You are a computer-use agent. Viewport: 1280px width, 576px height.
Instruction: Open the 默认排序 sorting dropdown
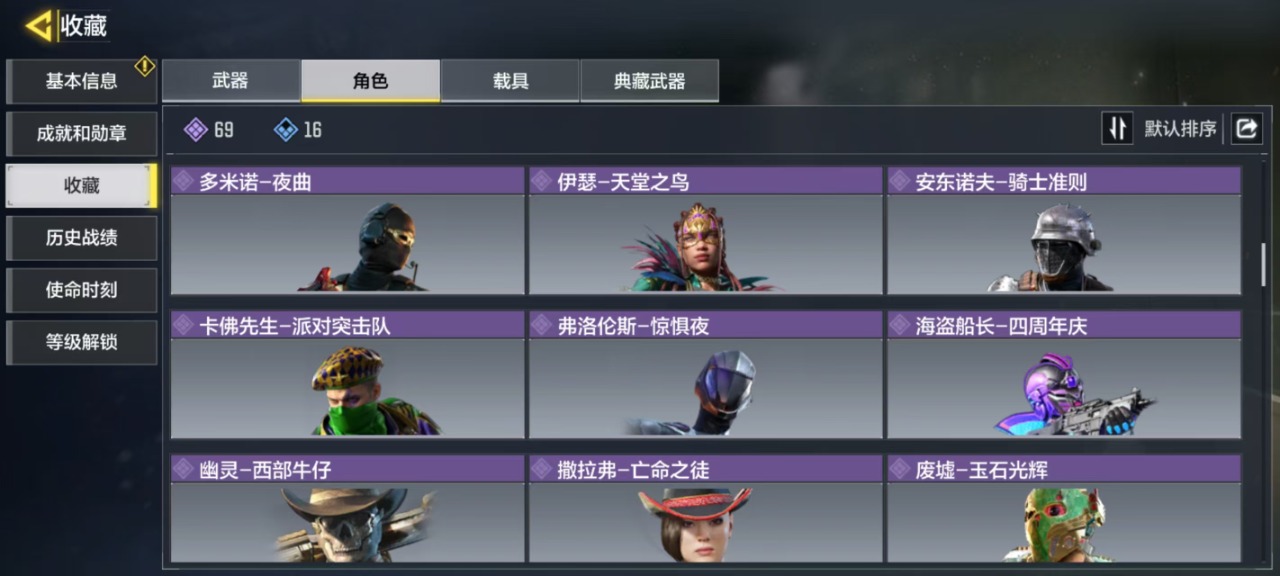tap(1180, 129)
